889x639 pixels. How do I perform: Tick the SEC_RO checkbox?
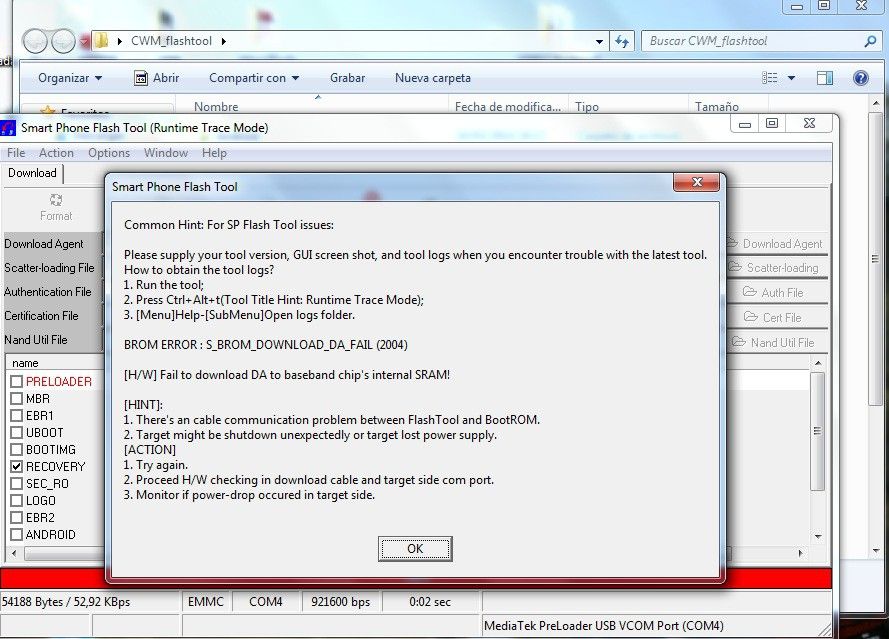tap(16, 484)
